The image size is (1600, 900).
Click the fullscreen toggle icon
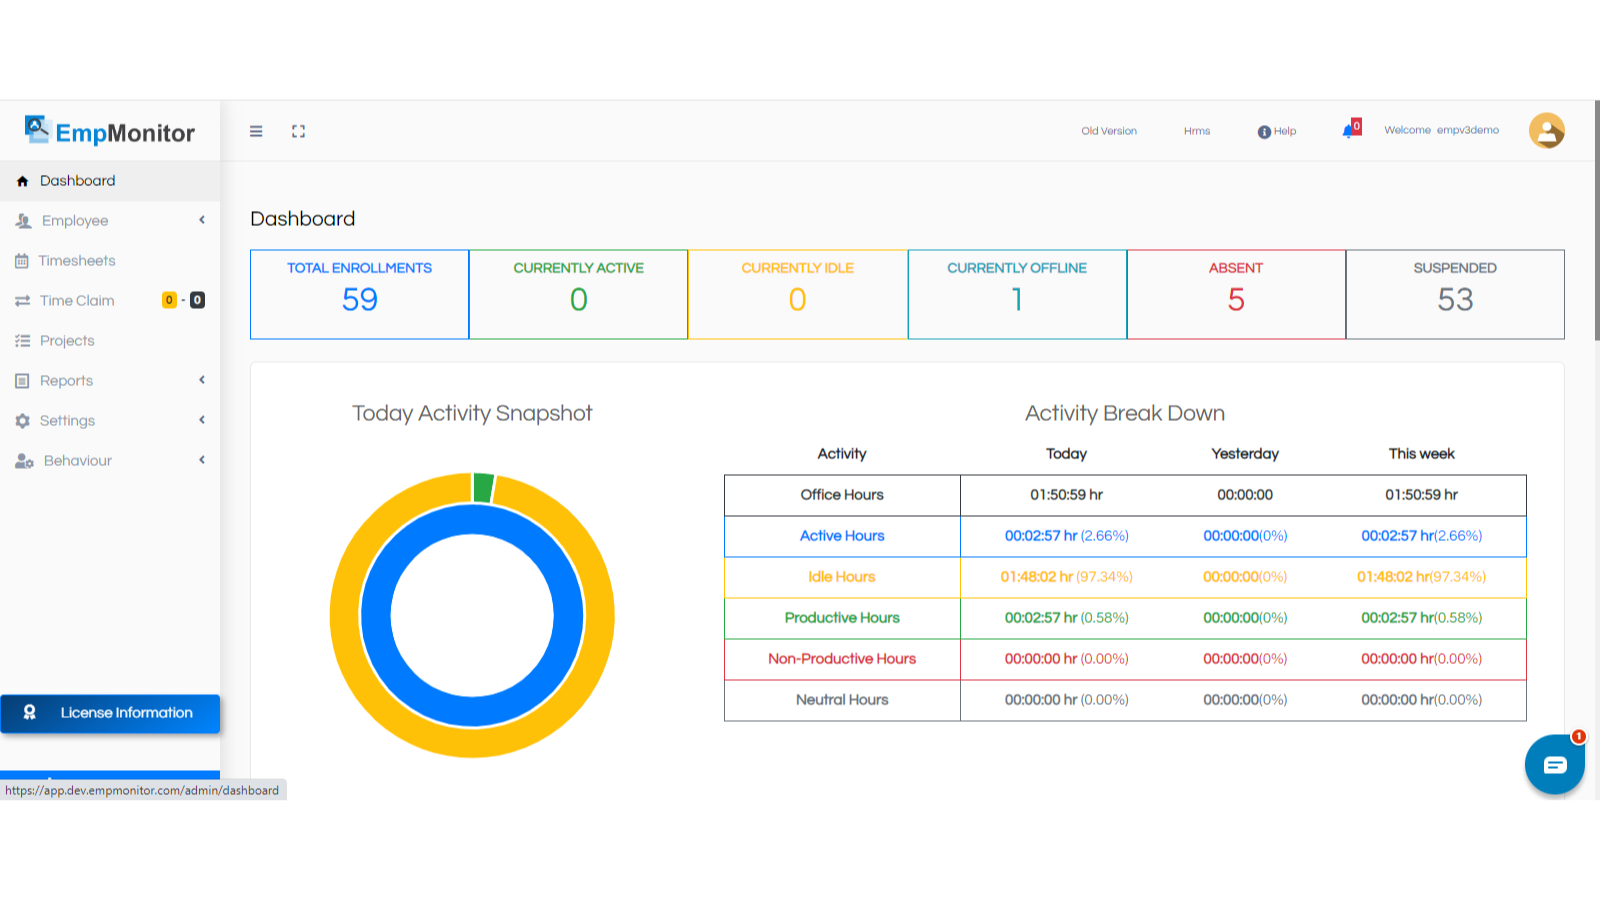pyautogui.click(x=298, y=131)
